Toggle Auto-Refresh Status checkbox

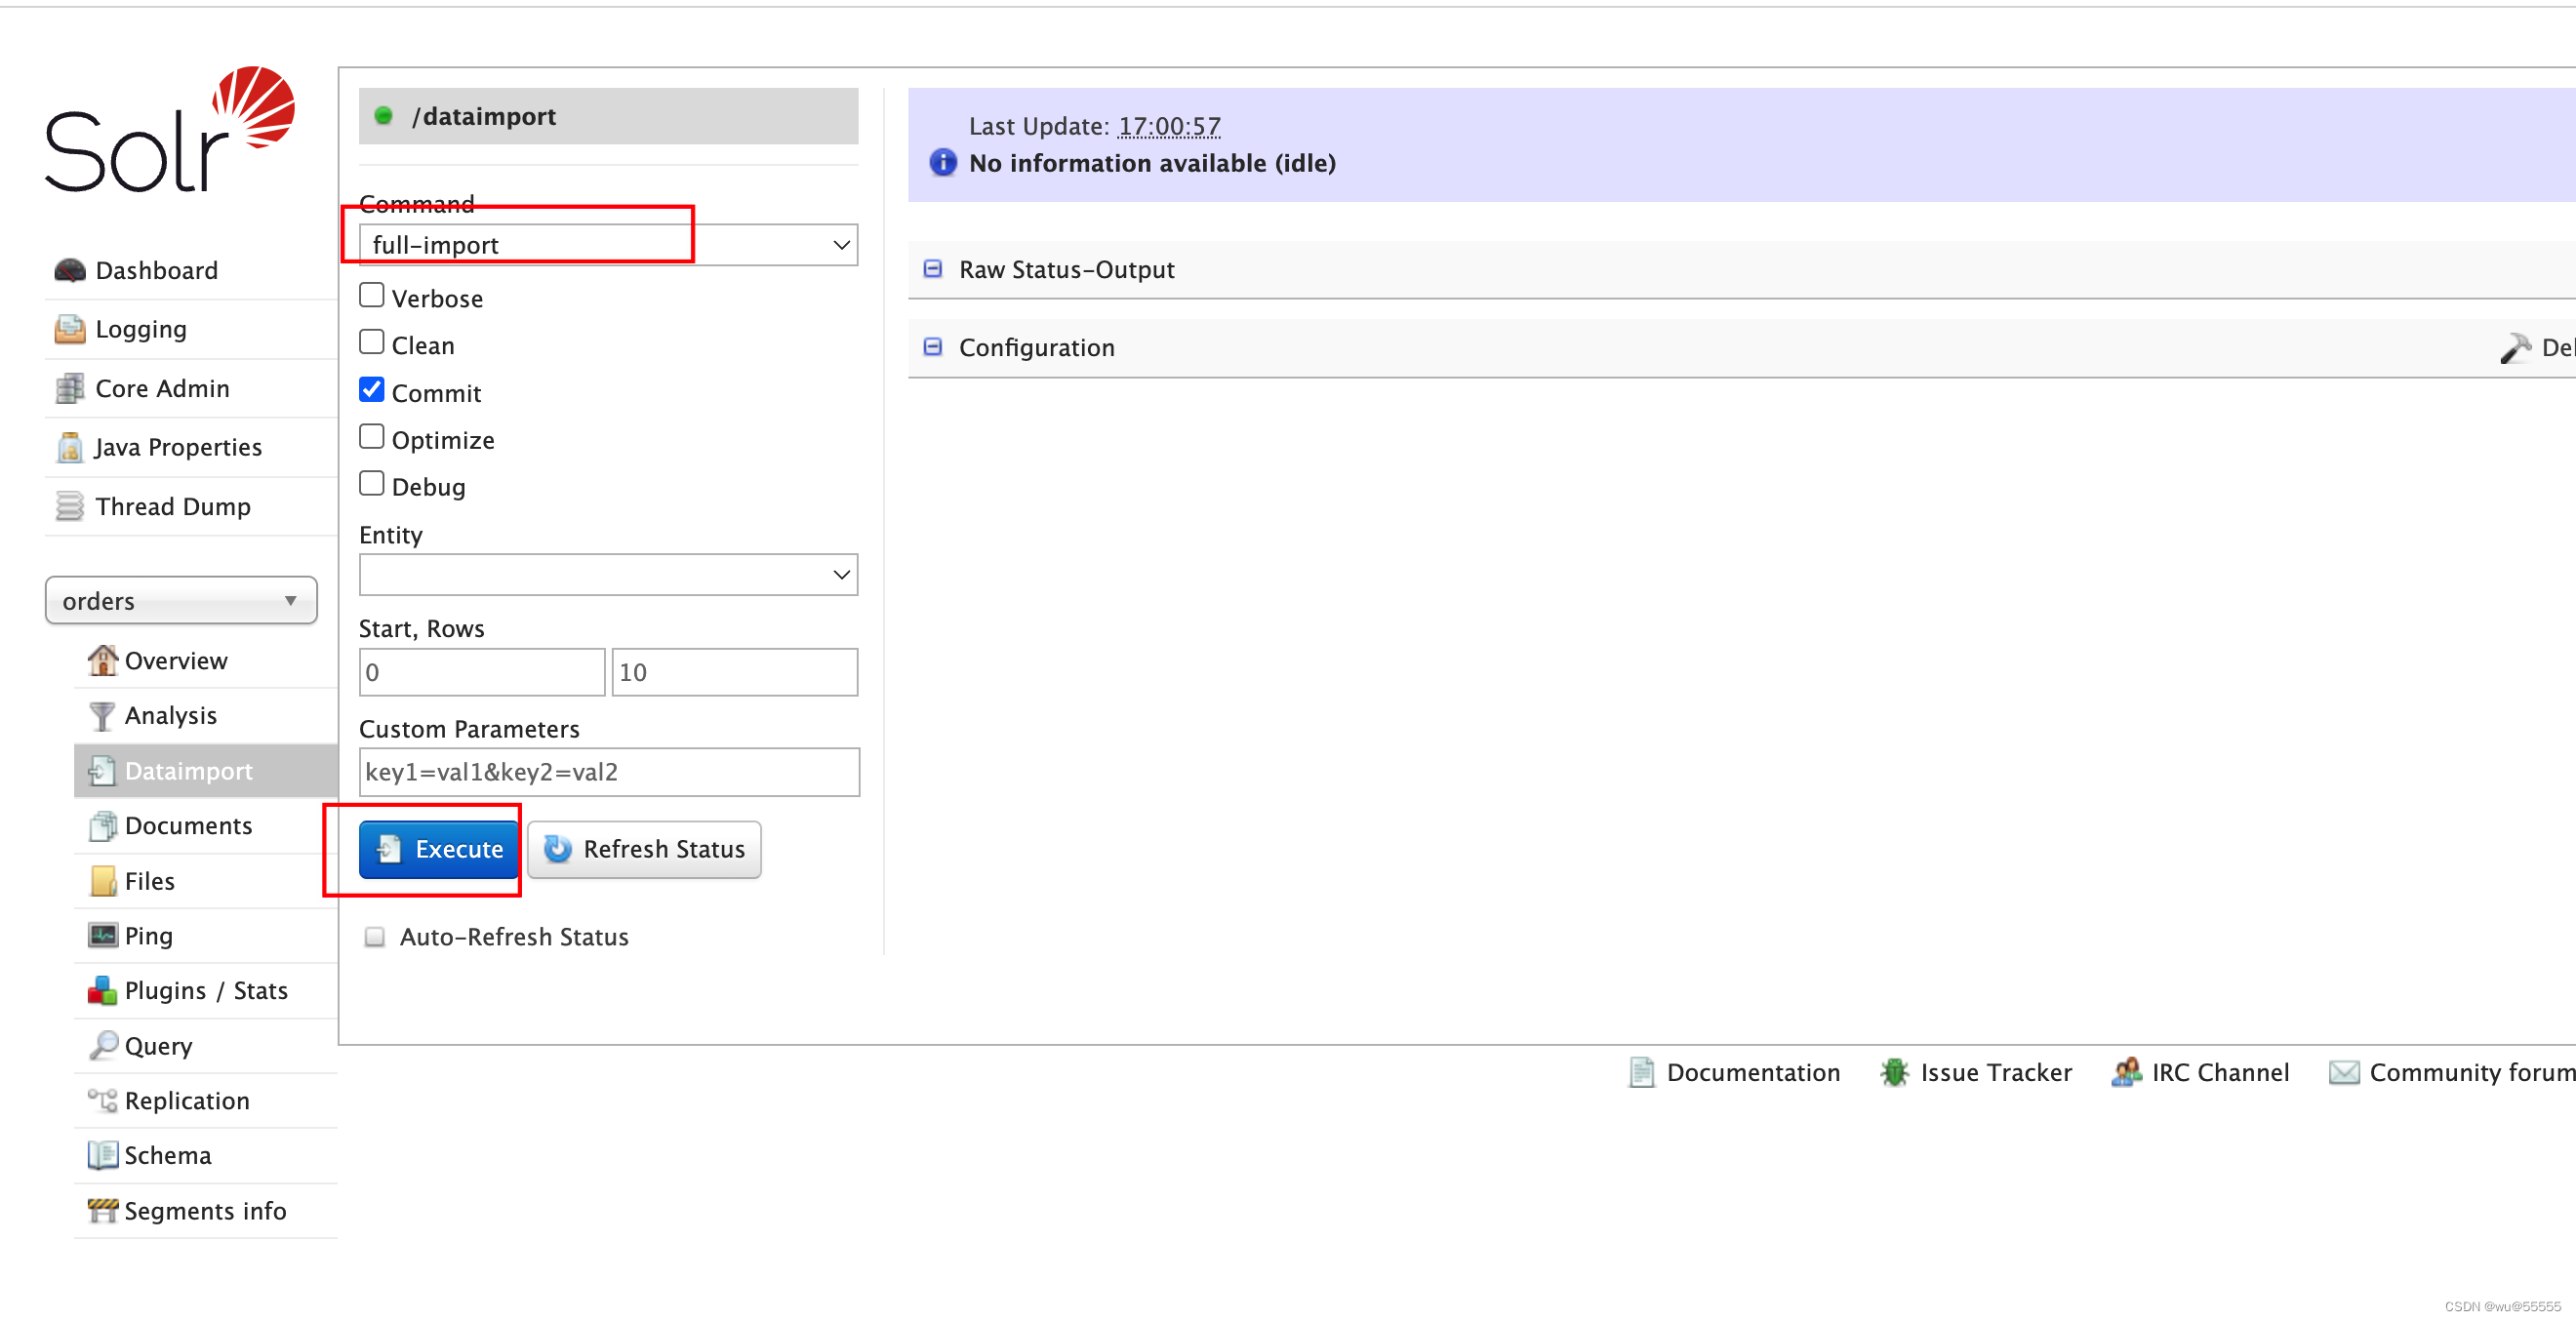pyautogui.click(x=374, y=937)
